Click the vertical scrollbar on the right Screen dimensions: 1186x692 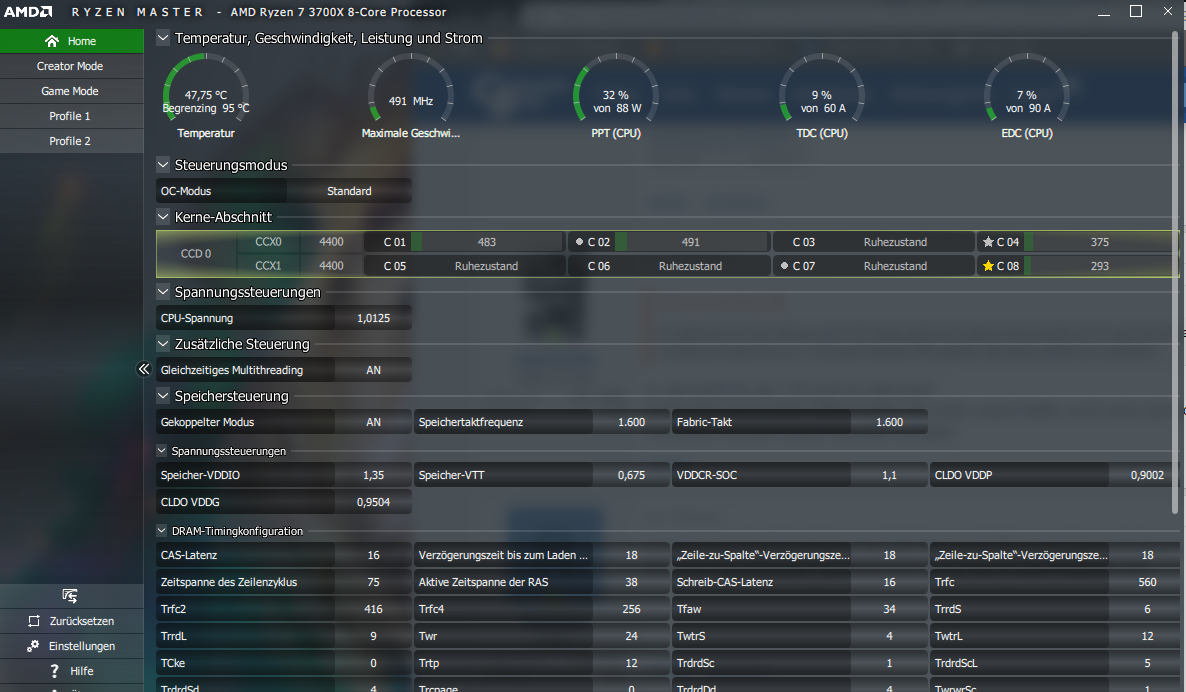pos(1175,272)
